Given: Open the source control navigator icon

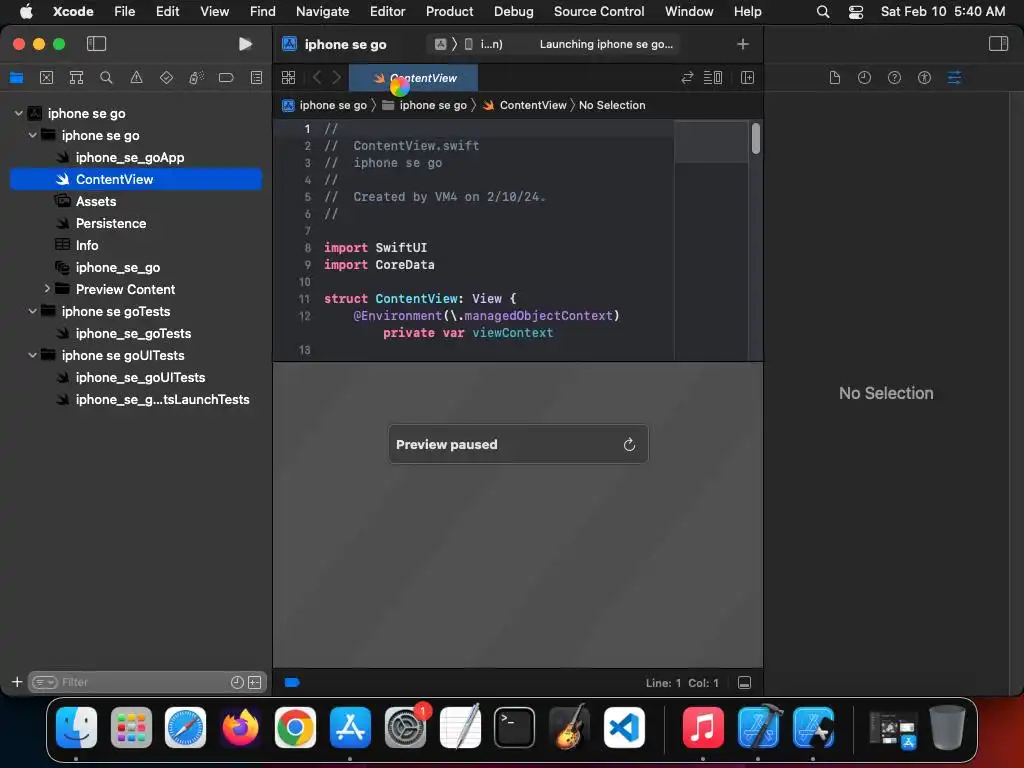Looking at the screenshot, I should coord(46,78).
